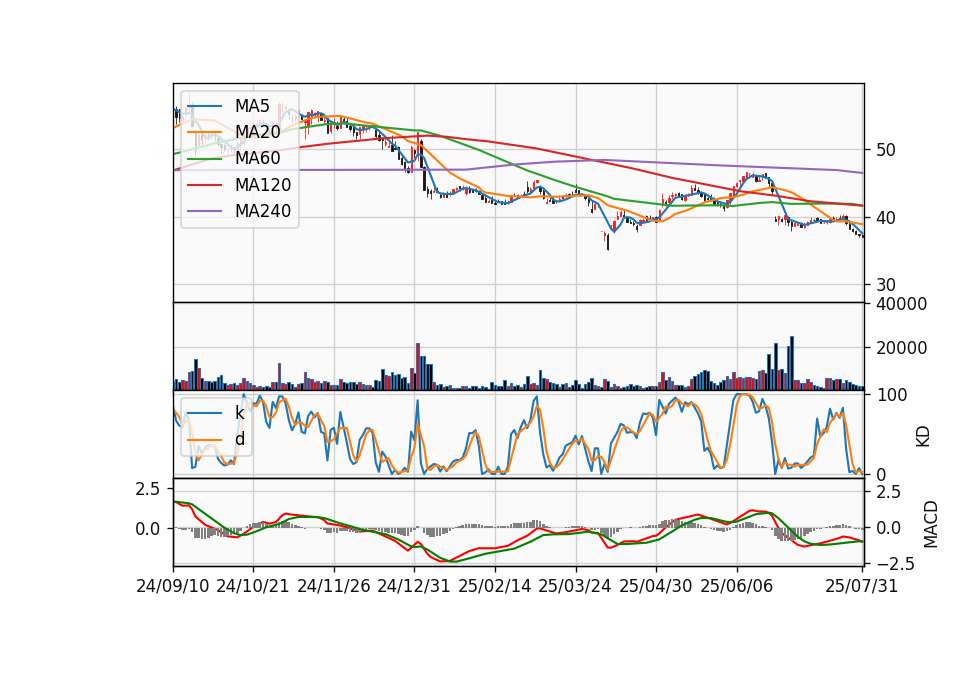Image resolution: width=960 pixels, height=690 pixels.
Task: Click the 25/02/14 date axis label
Action: (495, 586)
